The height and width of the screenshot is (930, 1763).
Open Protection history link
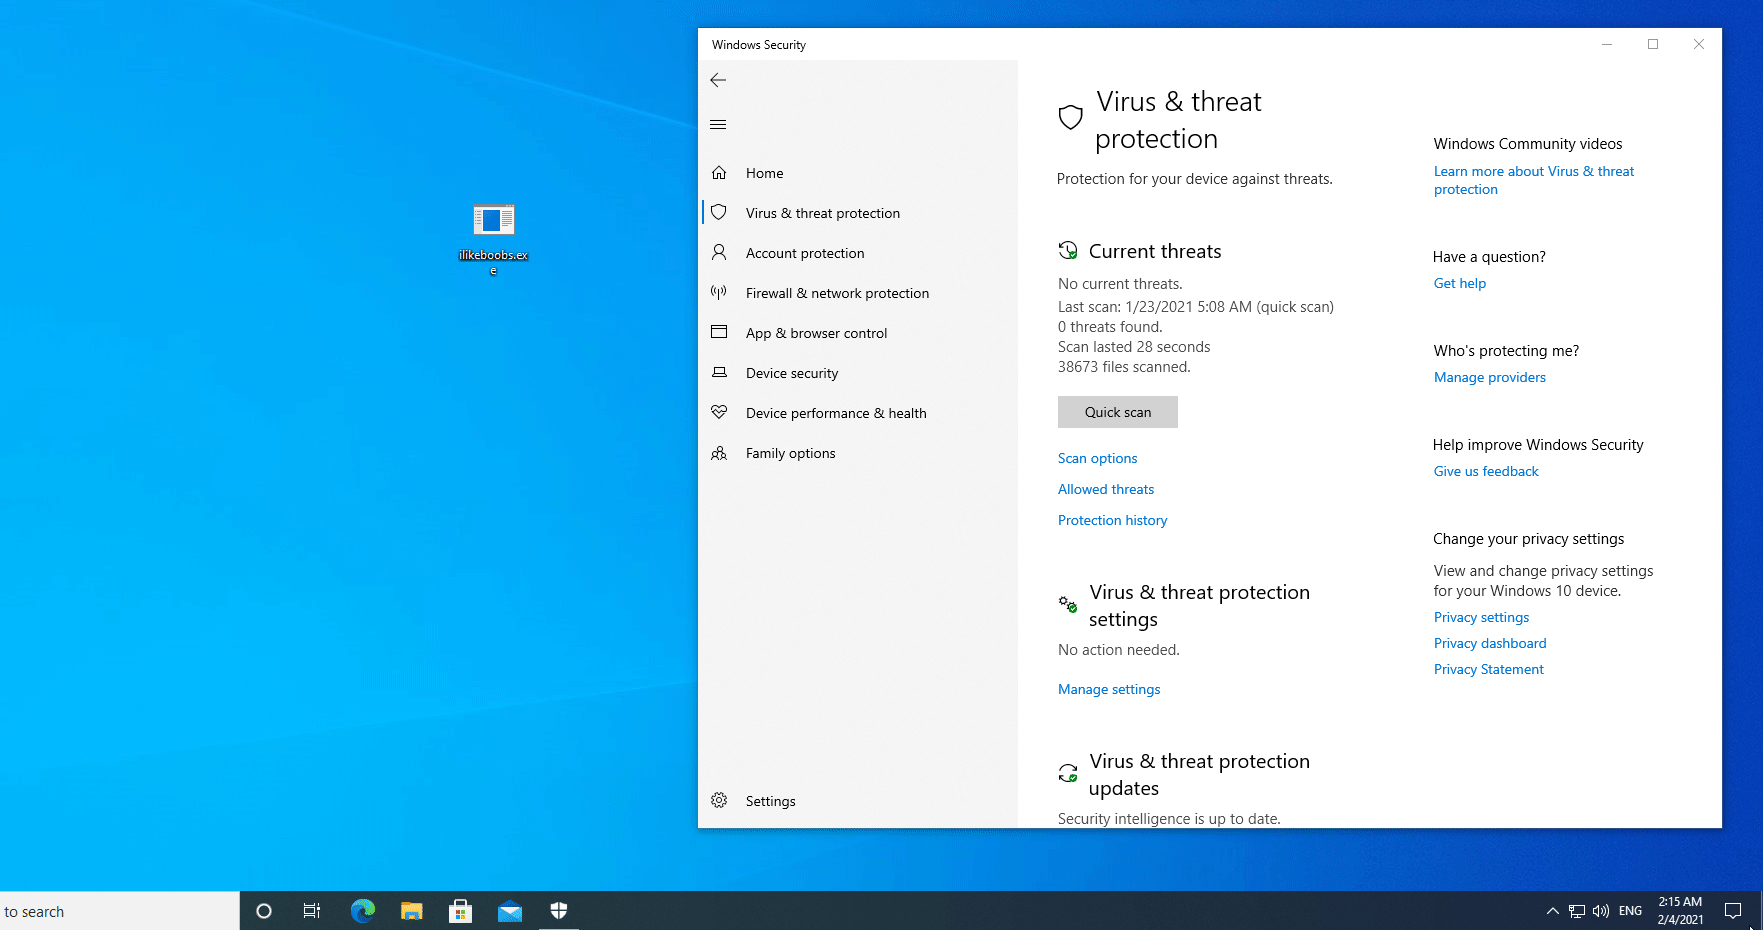click(x=1112, y=520)
